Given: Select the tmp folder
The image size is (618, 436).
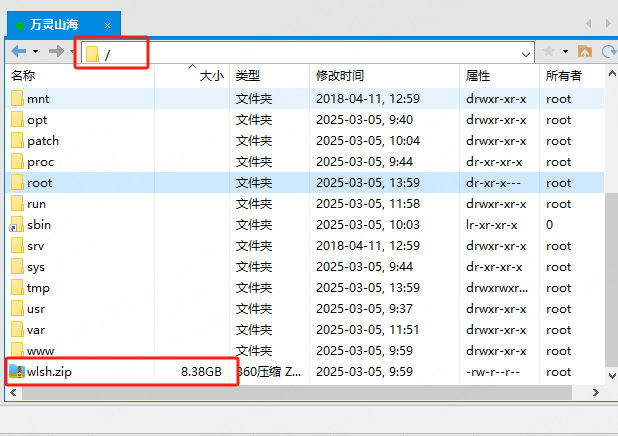Looking at the screenshot, I should coord(305,288).
